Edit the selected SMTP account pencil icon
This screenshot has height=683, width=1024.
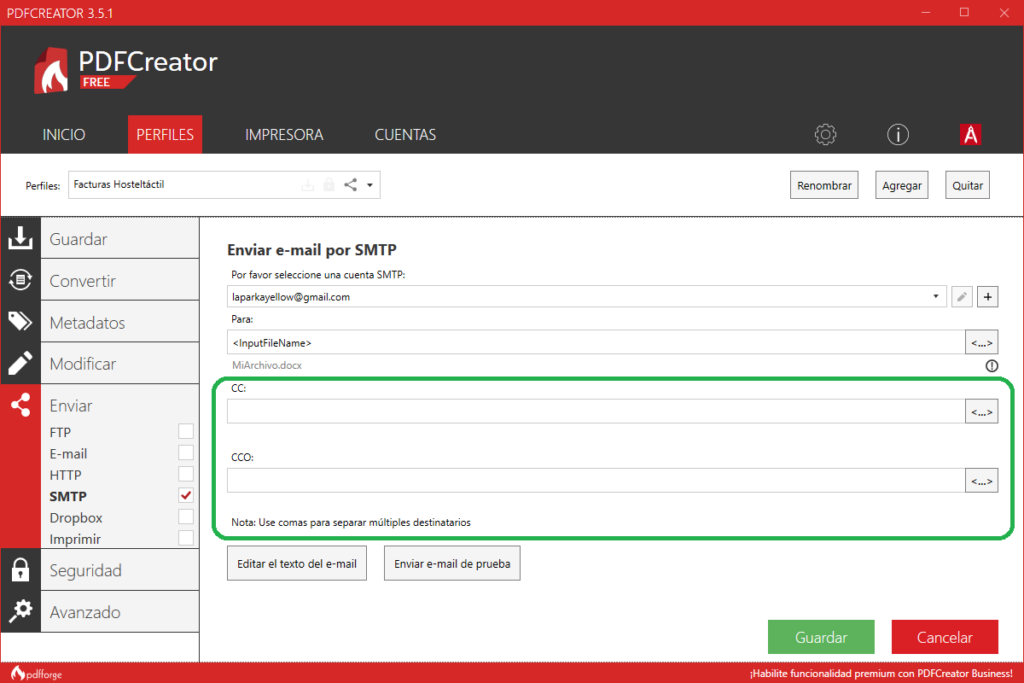click(962, 297)
